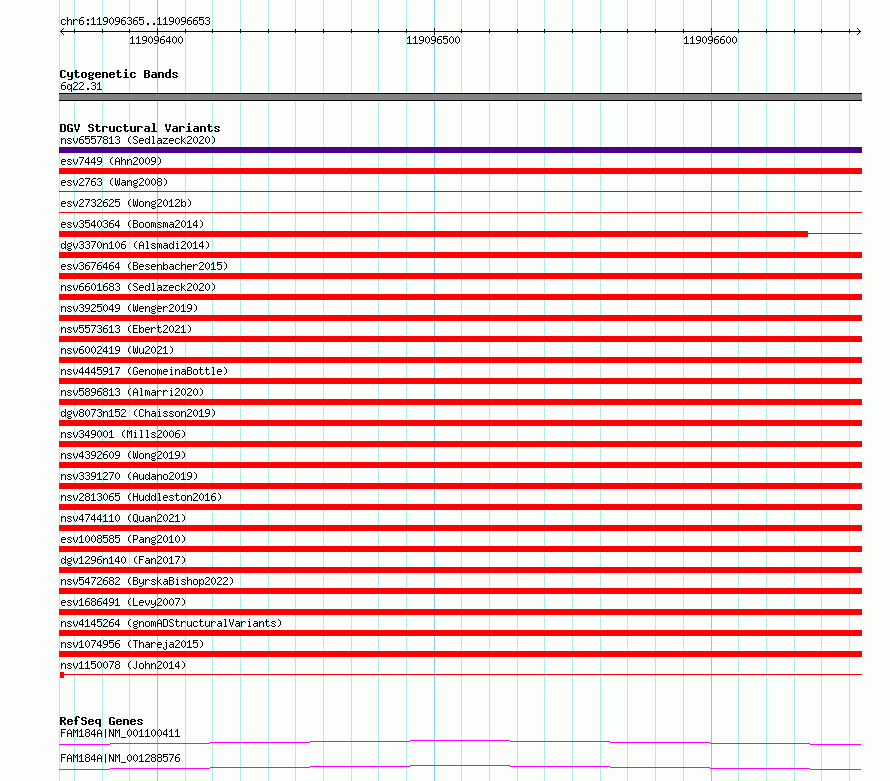Select the esv7449 (Ahn2009) variant label

111,161
